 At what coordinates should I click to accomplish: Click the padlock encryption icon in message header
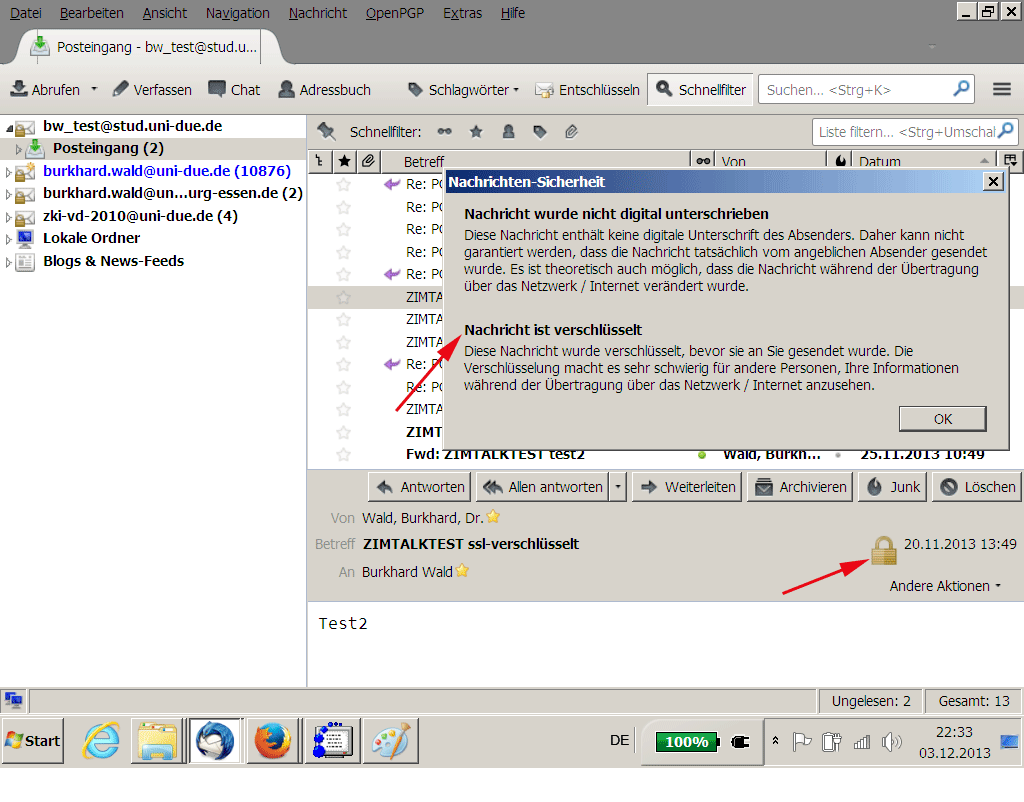883,550
